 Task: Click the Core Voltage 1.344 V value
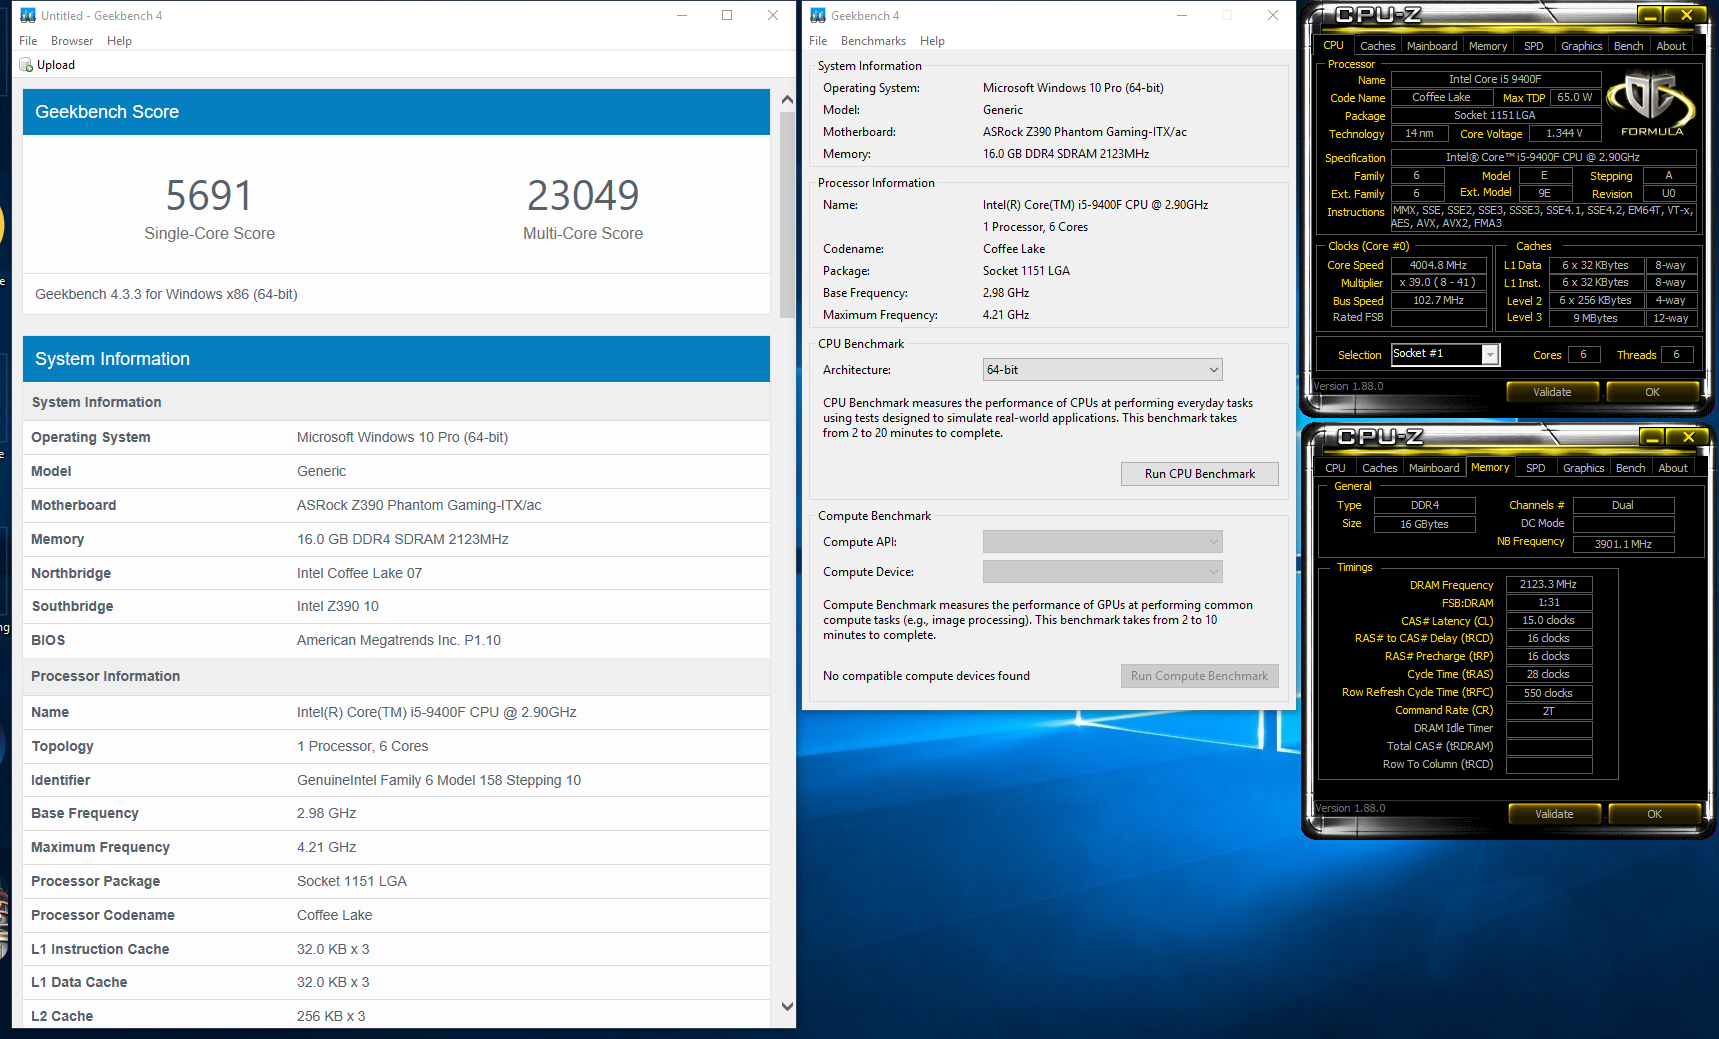[x=1565, y=133]
